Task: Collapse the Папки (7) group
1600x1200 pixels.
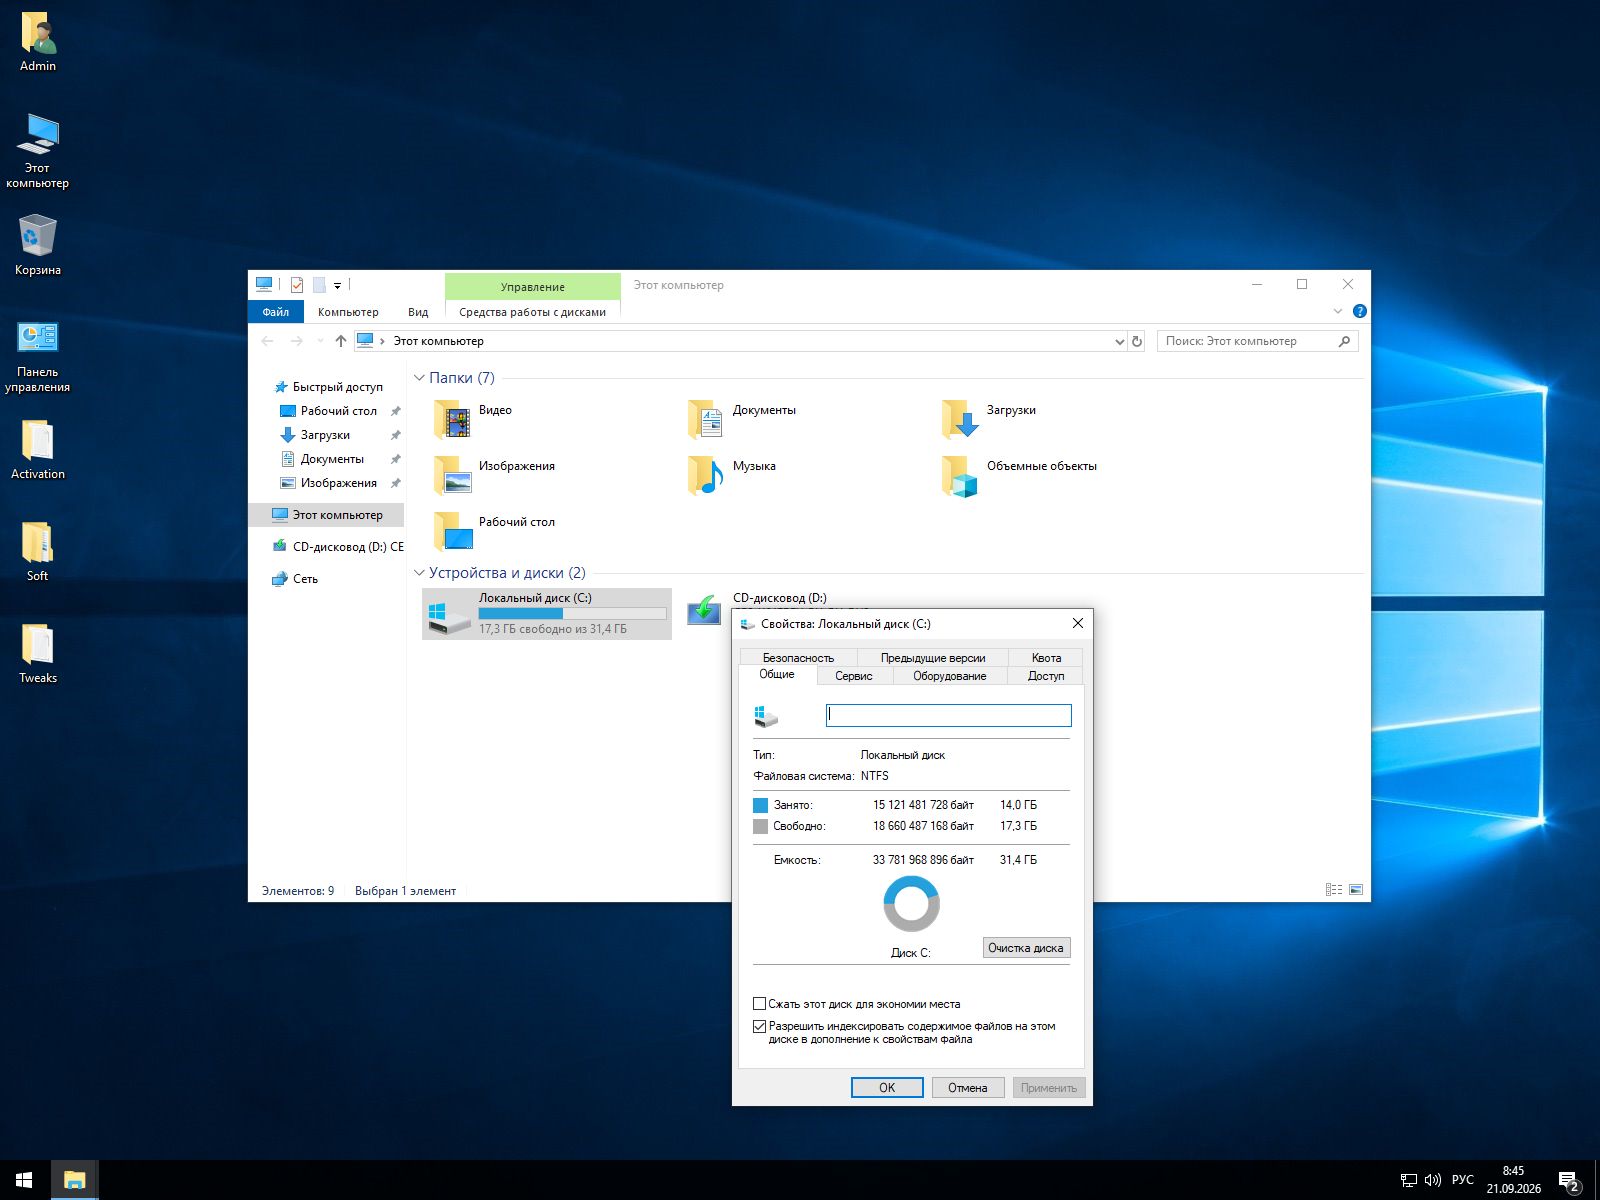Action: 419,378
